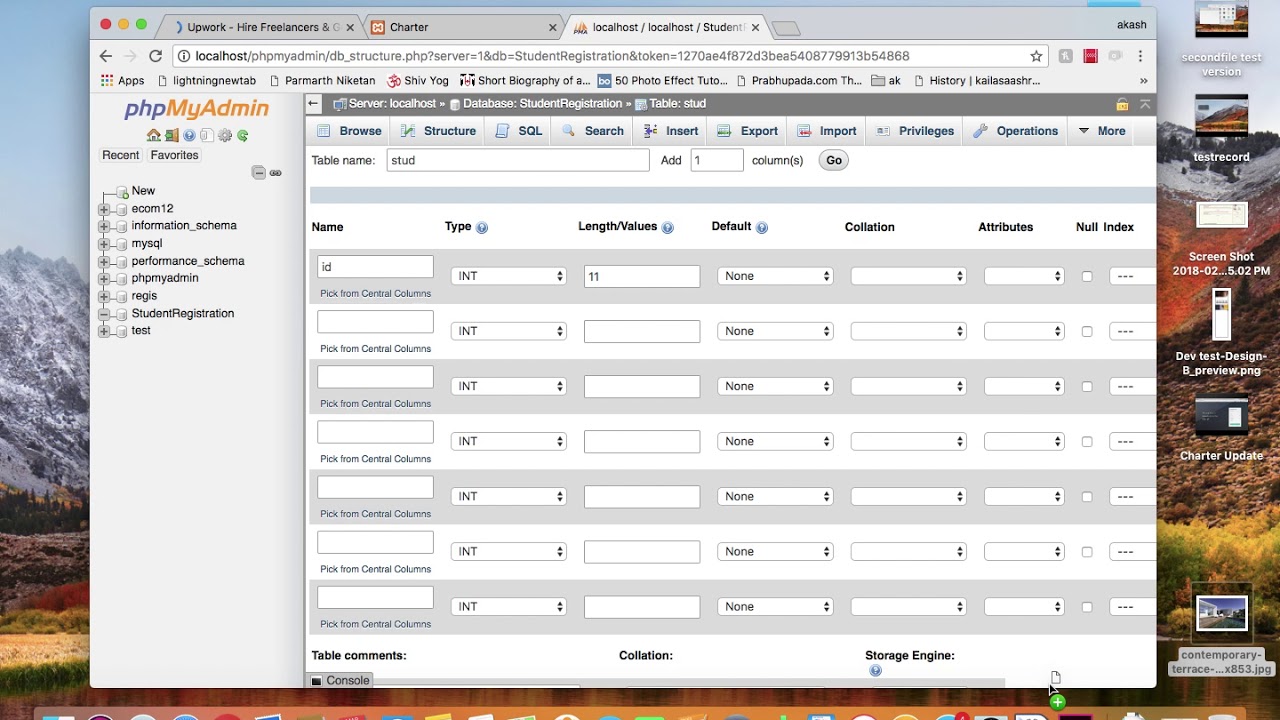The width and height of the screenshot is (1280, 720).
Task: Click the Recent tables button
Action: pyautogui.click(x=120, y=155)
